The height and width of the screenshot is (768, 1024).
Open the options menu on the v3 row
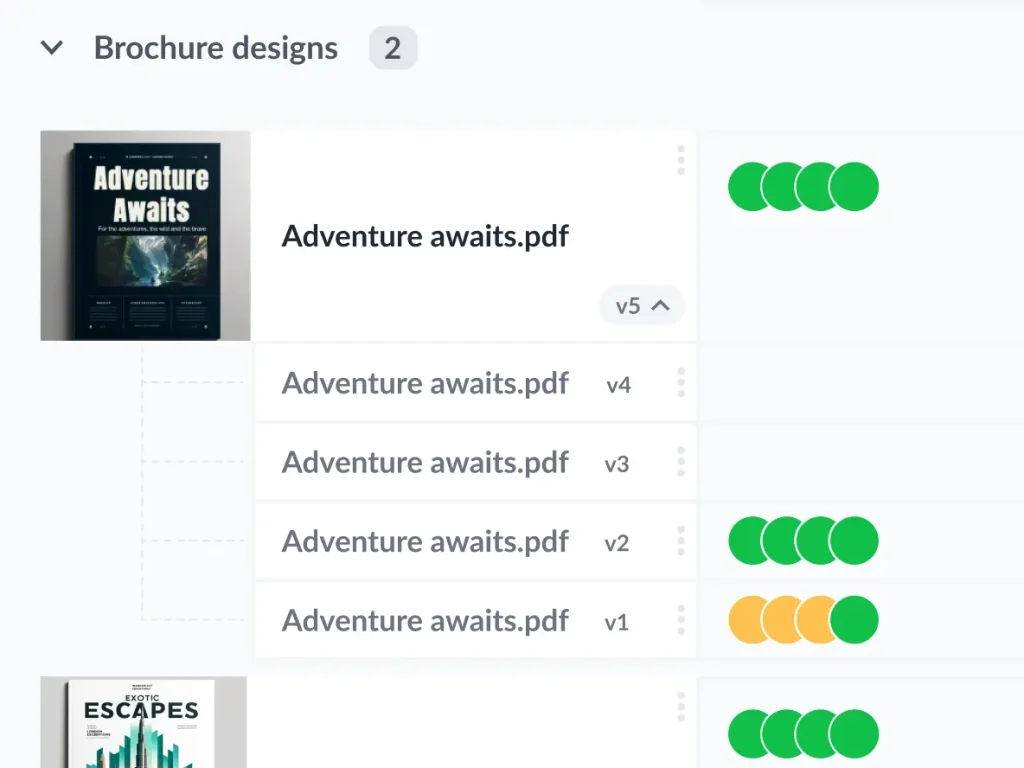(681, 462)
